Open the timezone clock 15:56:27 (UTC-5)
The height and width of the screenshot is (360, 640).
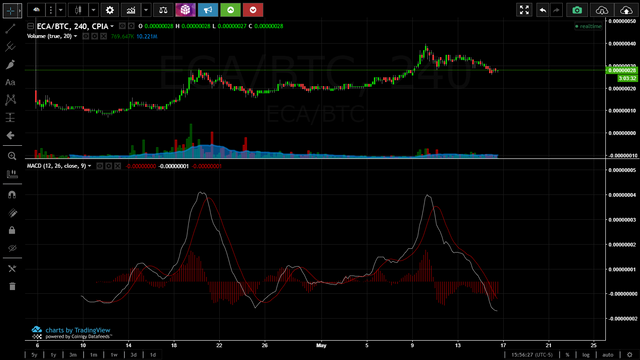(532, 355)
